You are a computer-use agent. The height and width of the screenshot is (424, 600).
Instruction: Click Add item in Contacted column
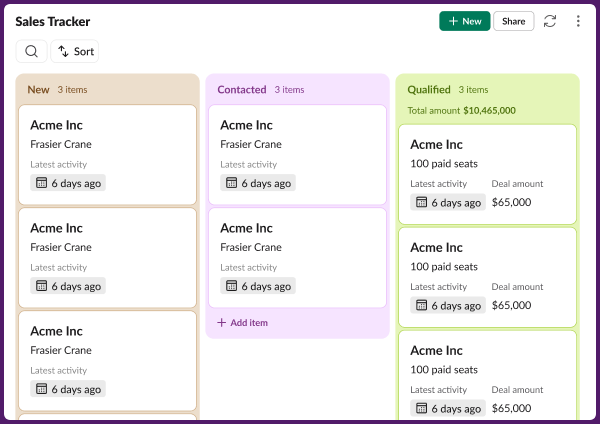pos(243,323)
